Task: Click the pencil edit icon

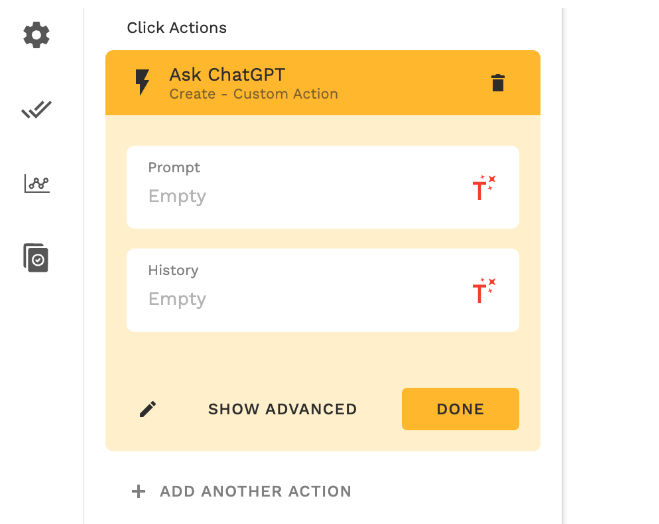Action: [x=148, y=409]
